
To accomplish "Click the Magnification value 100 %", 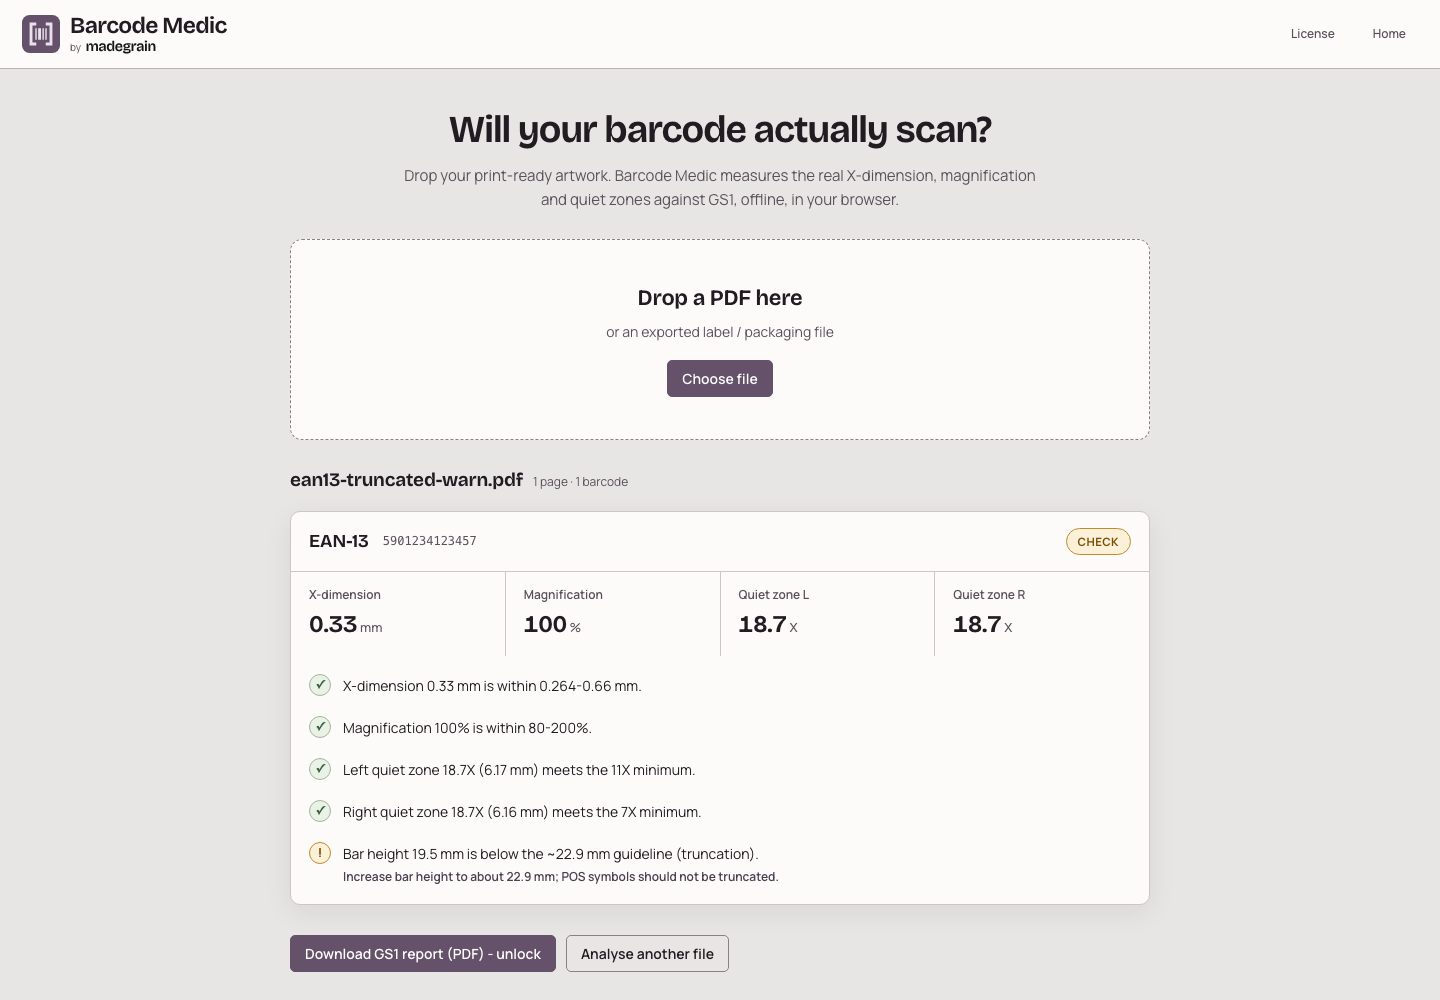I will pyautogui.click(x=552, y=625).
